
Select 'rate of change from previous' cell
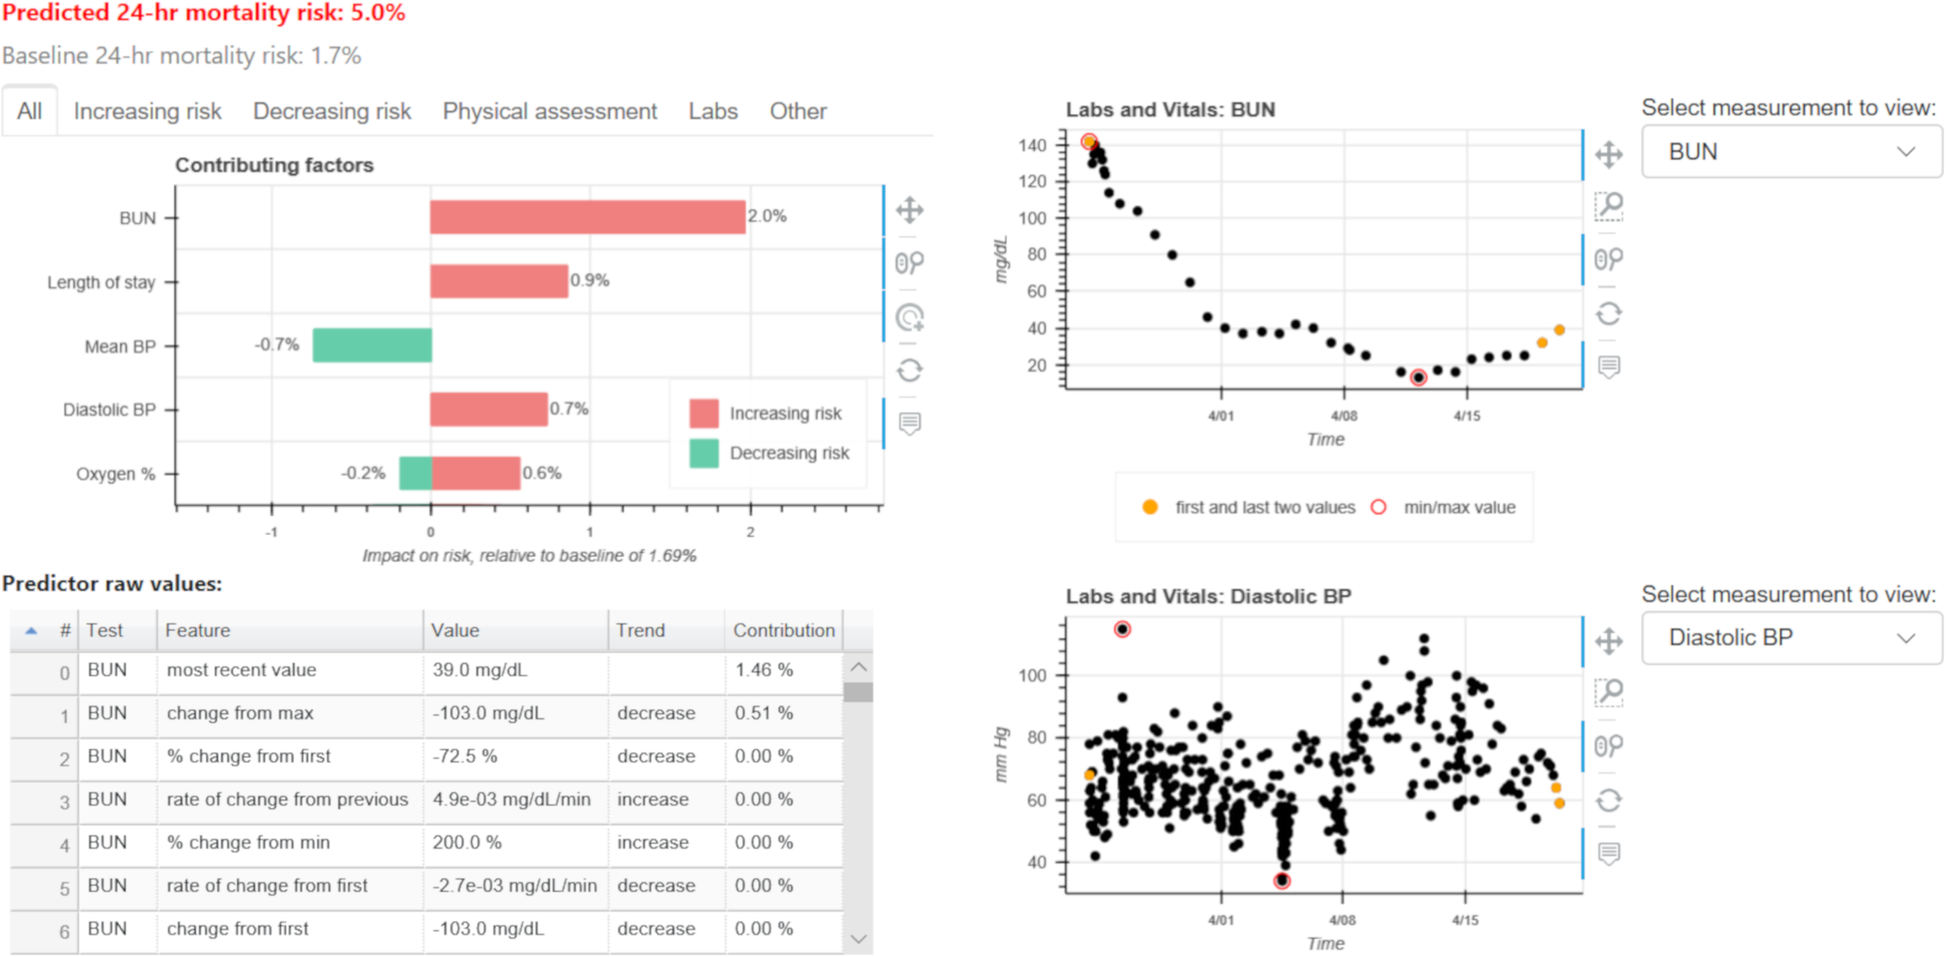[290, 800]
